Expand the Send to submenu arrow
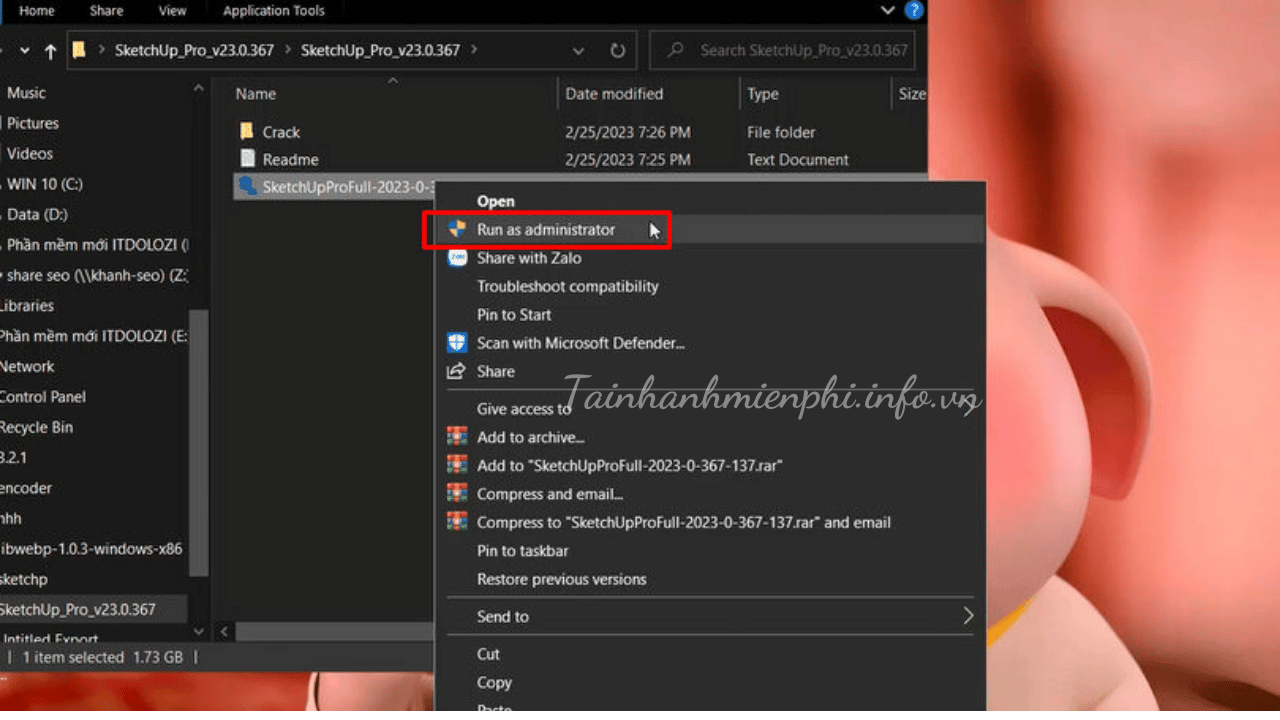1280x720 pixels. [x=967, y=616]
